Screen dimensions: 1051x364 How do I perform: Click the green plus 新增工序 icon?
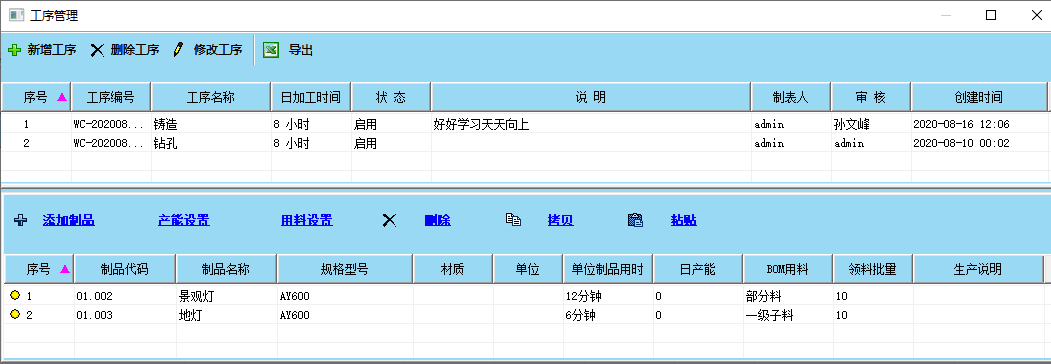[15, 50]
